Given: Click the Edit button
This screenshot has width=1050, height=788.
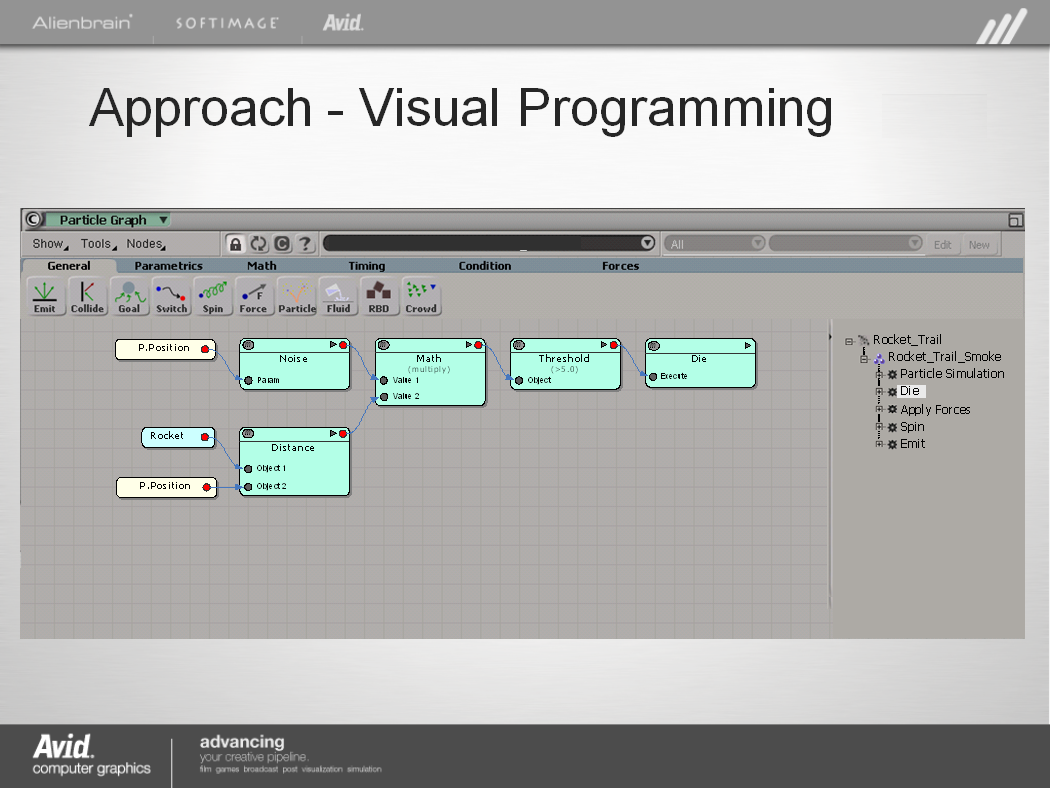Looking at the screenshot, I should tap(942, 244).
